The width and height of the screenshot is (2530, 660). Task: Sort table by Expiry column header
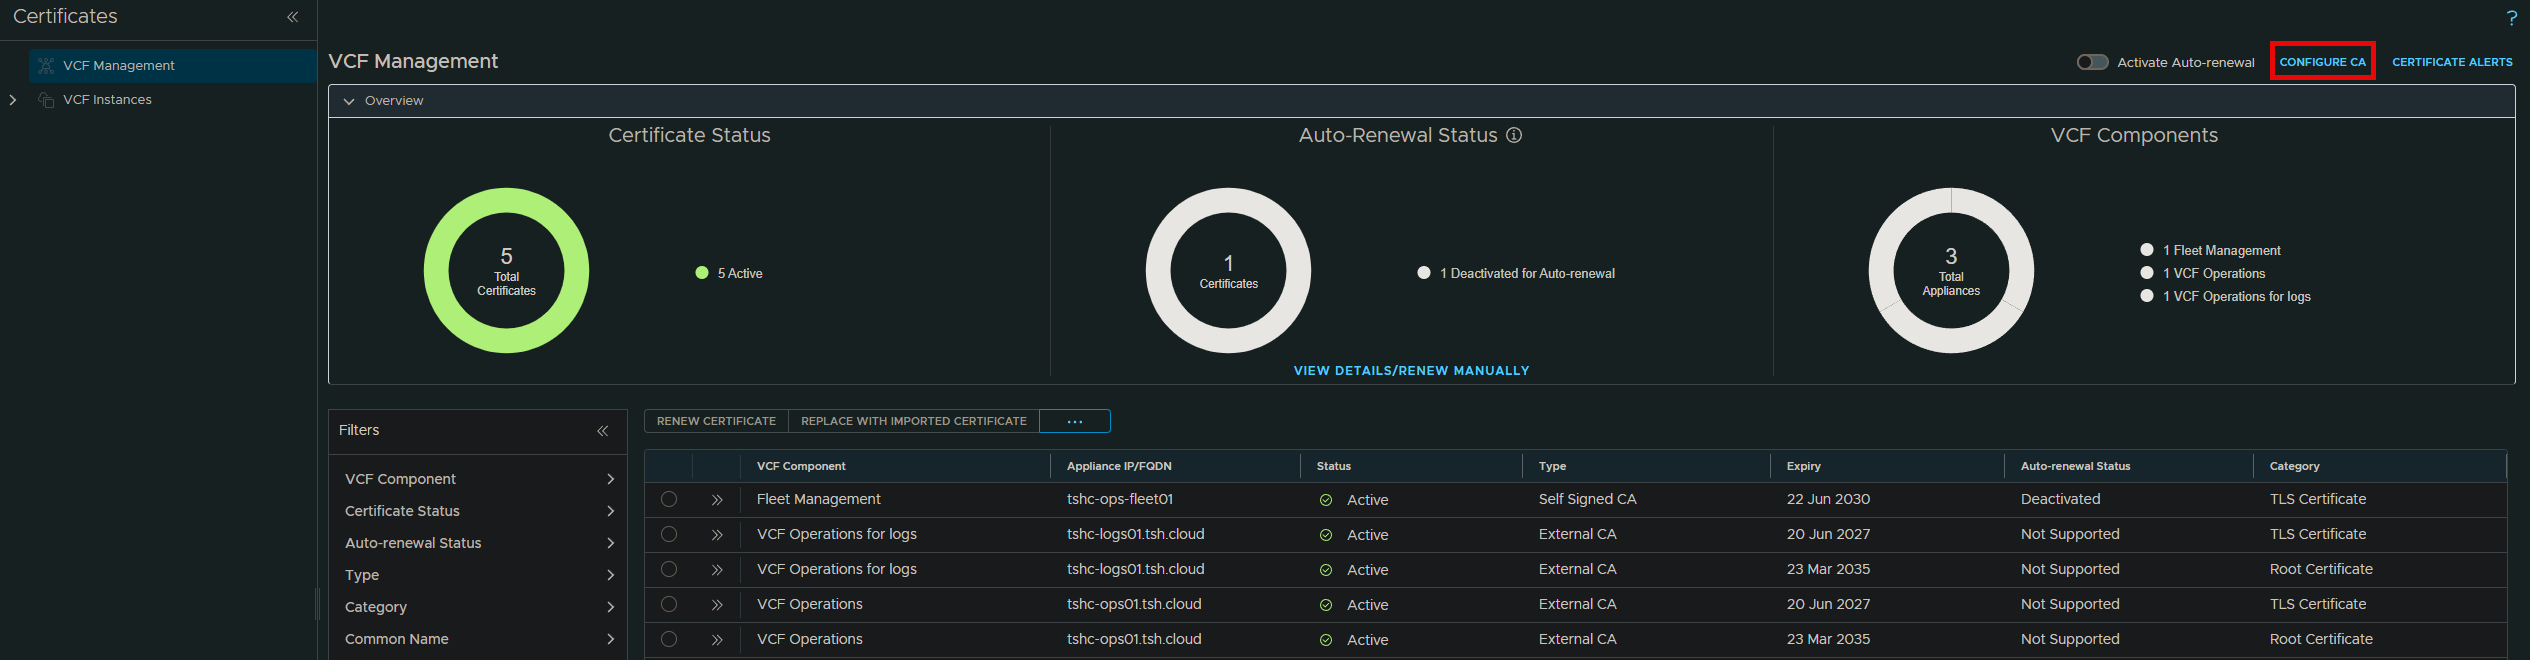[1804, 466]
